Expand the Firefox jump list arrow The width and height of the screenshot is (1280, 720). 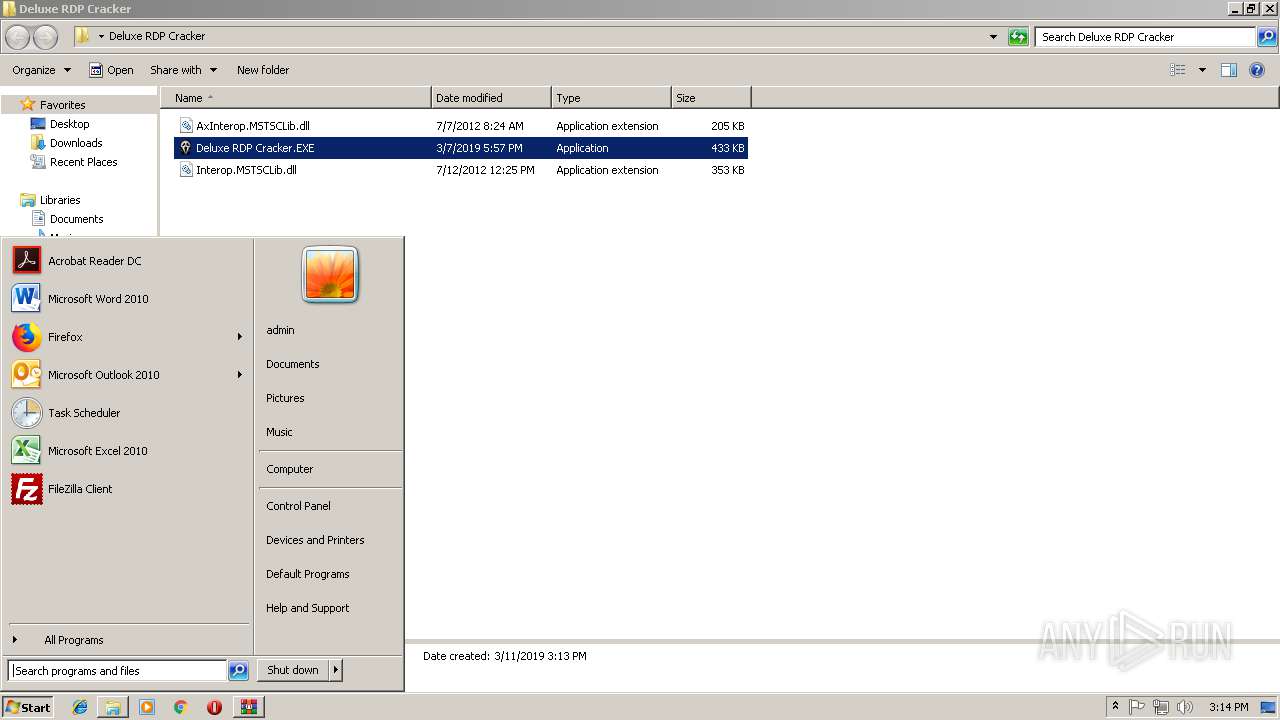pos(239,337)
